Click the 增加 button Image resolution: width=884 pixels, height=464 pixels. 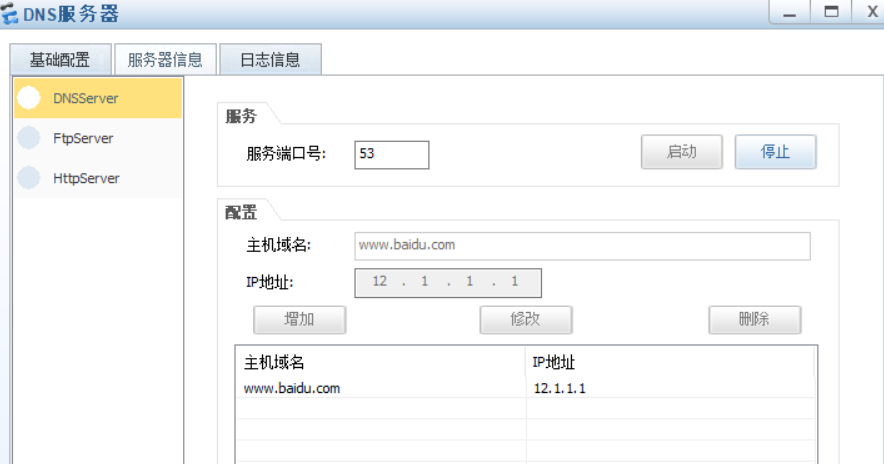[x=299, y=320]
